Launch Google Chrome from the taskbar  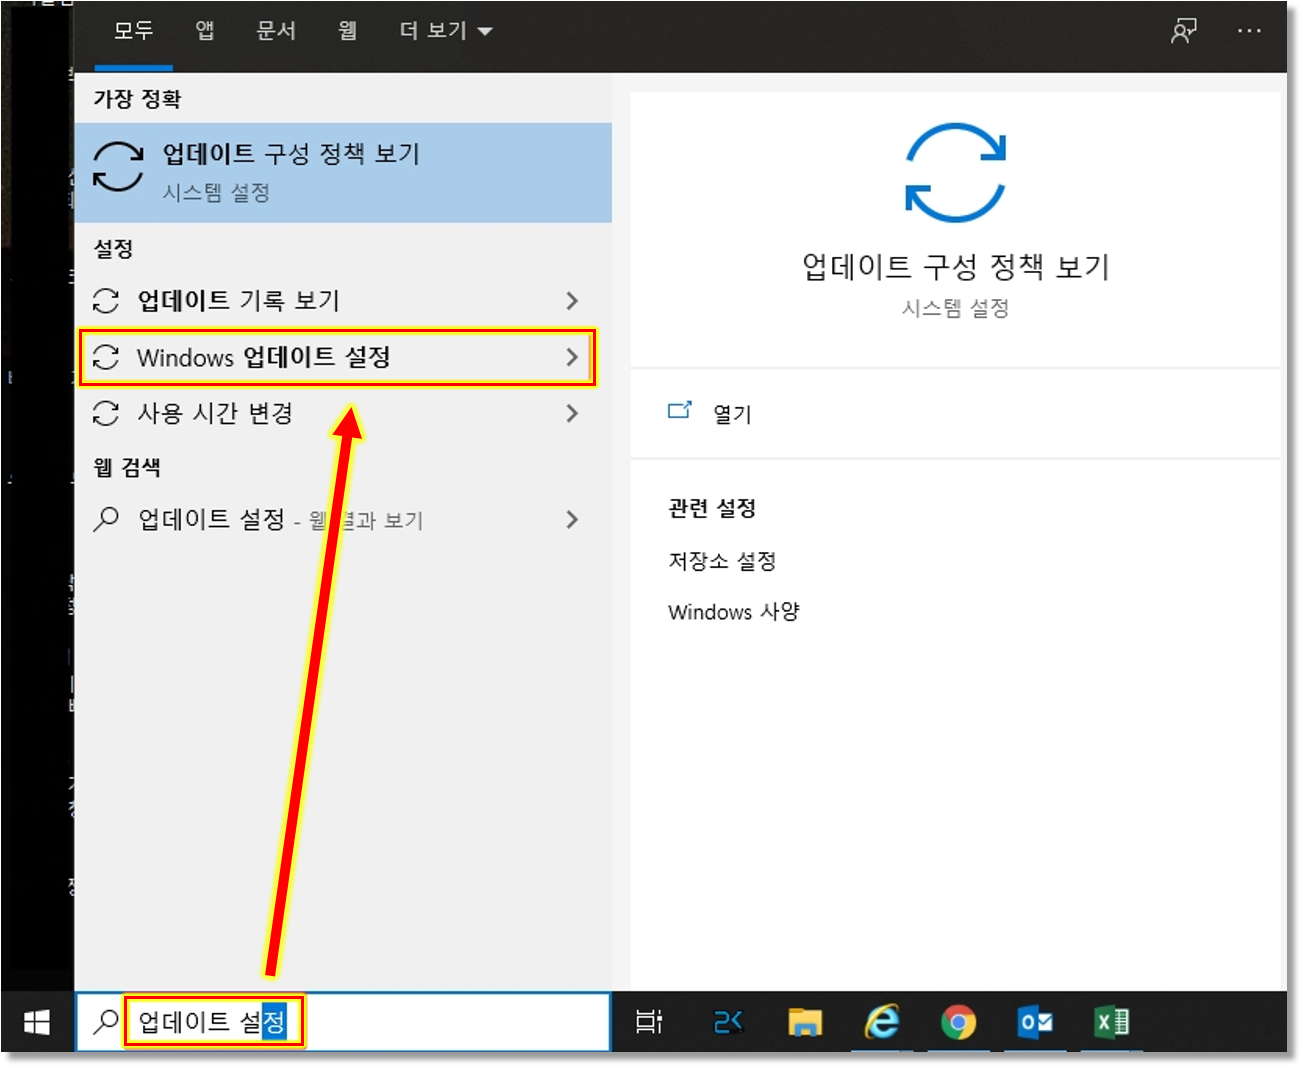click(958, 1022)
